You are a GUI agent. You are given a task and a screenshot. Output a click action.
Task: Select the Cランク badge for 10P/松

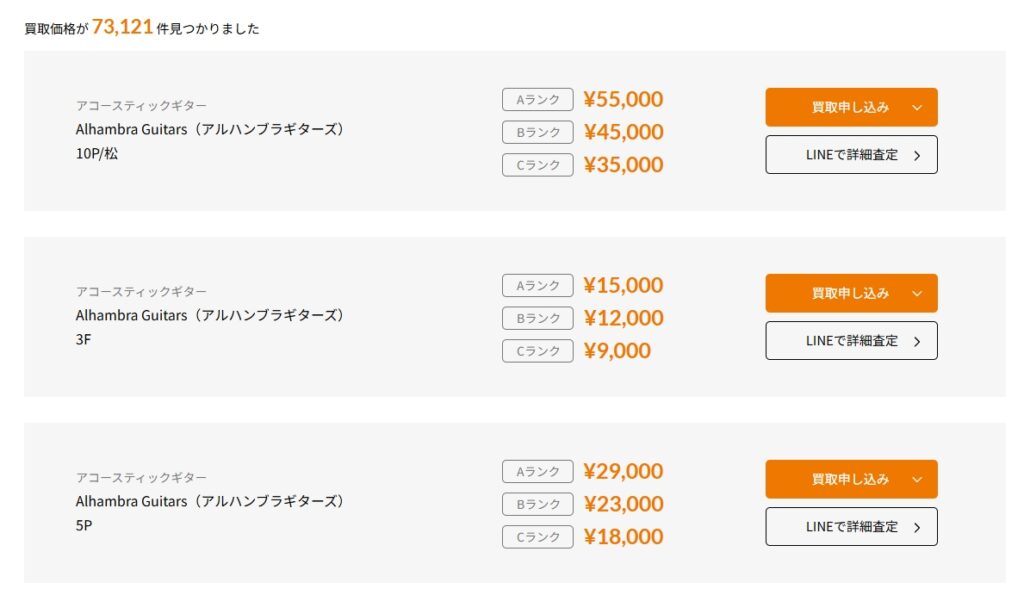(537, 165)
